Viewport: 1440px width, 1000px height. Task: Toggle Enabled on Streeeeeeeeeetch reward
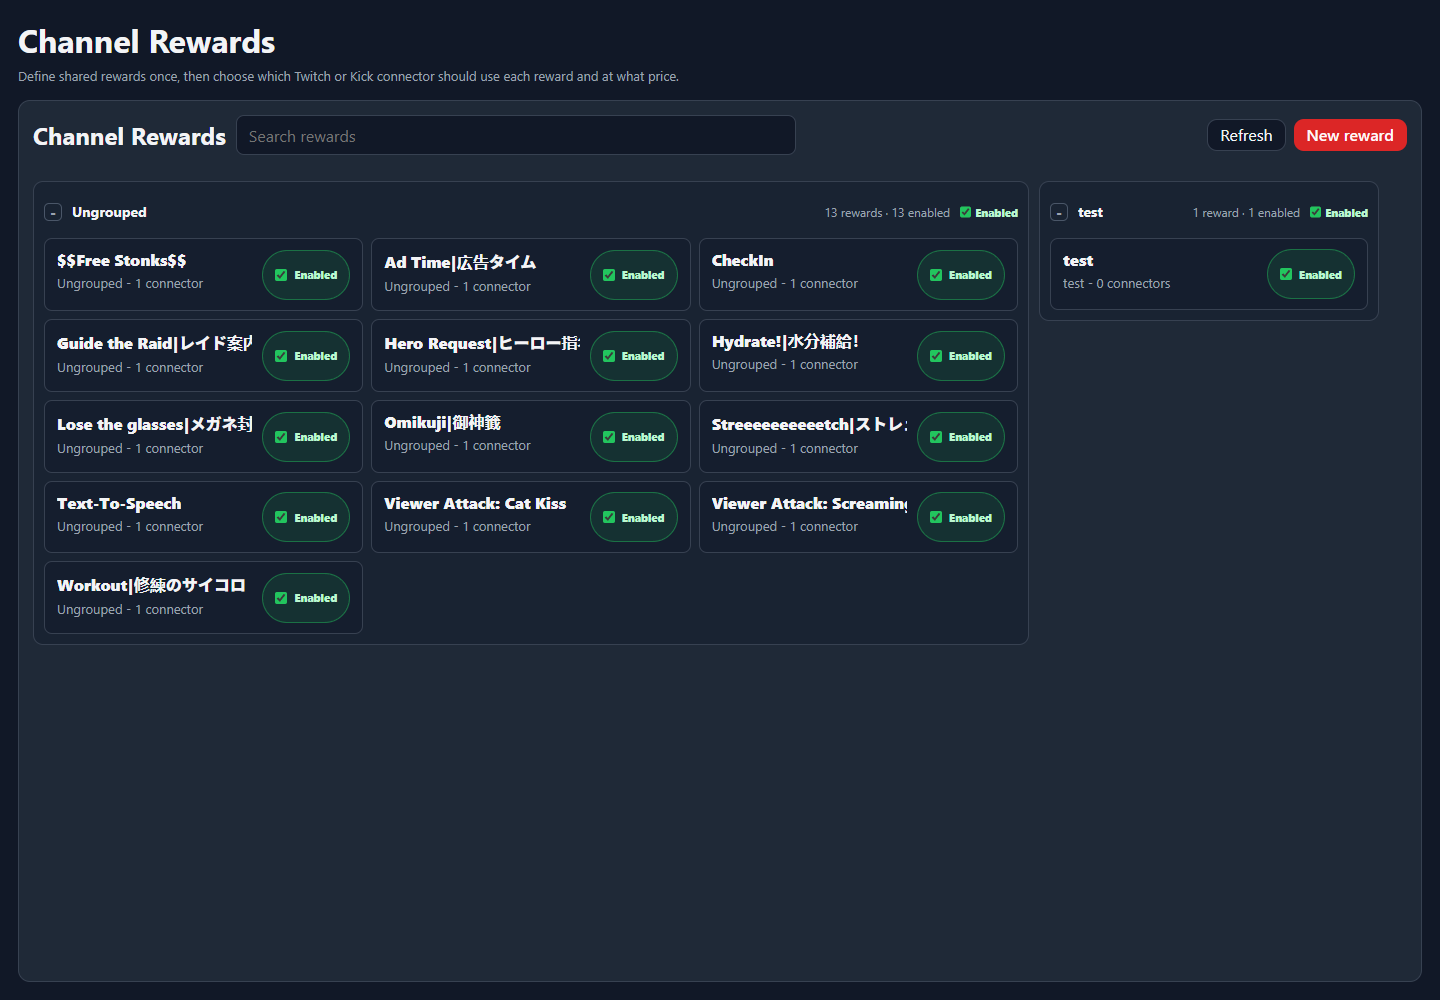(x=961, y=437)
